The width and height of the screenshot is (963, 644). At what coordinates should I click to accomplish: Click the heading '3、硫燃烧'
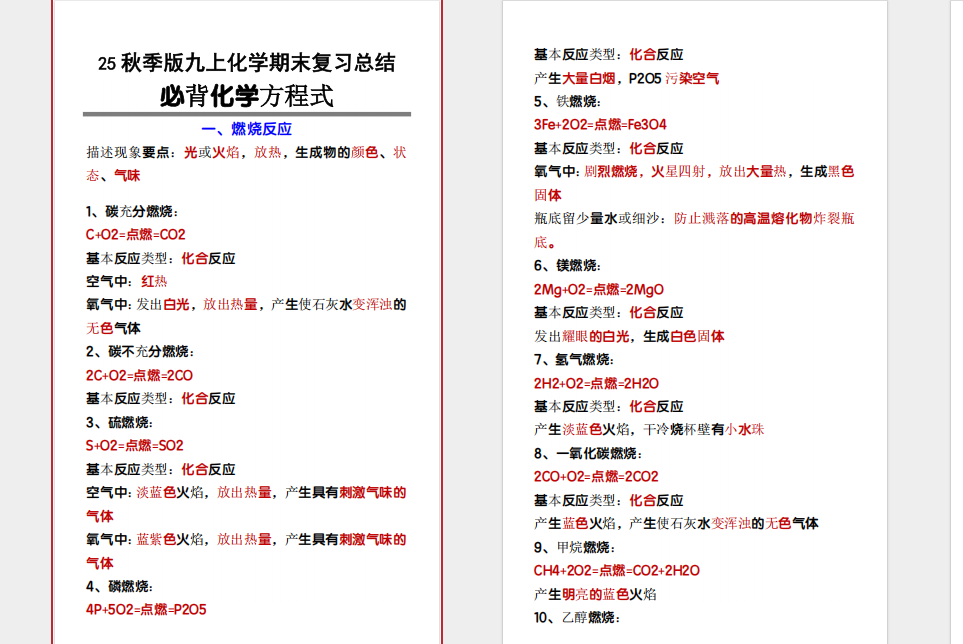(118, 422)
